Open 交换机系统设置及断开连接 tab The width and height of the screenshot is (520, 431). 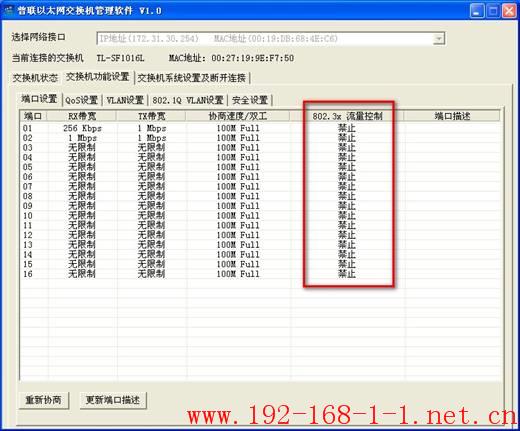click(192, 78)
